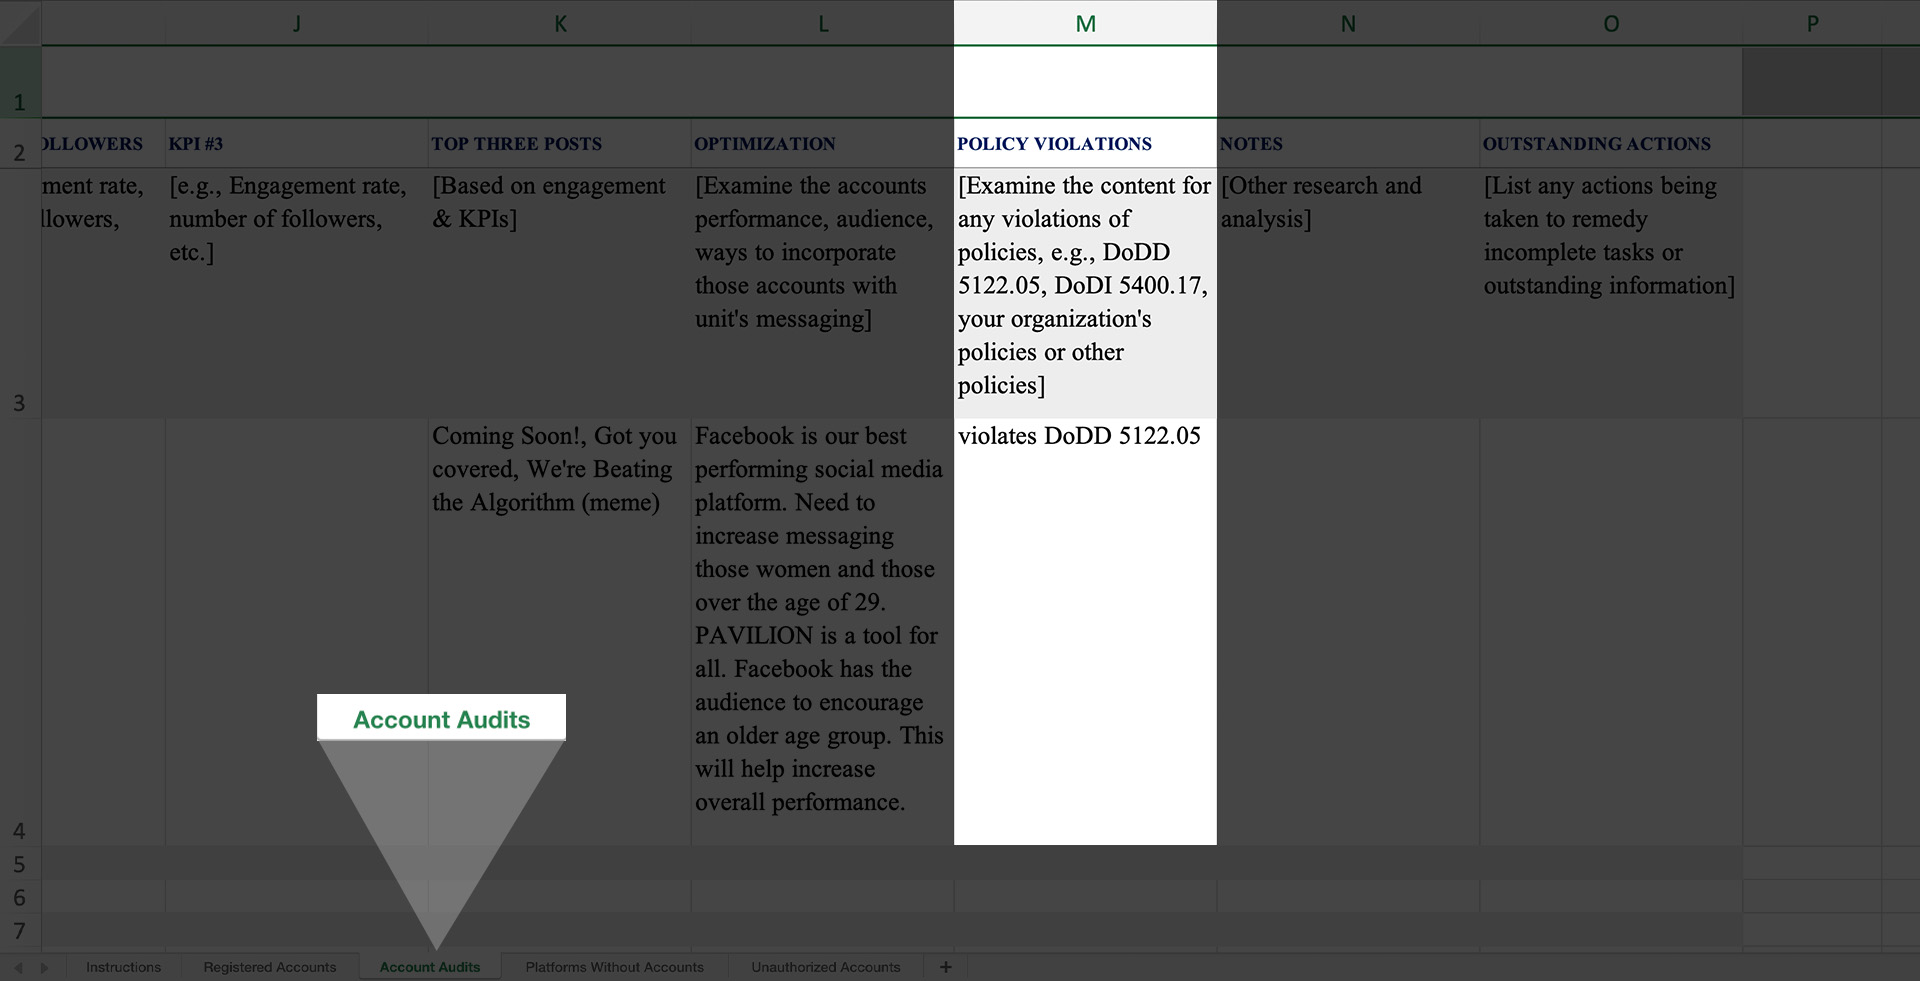Select column J header
Image resolution: width=1920 pixels, height=981 pixels.
click(297, 23)
